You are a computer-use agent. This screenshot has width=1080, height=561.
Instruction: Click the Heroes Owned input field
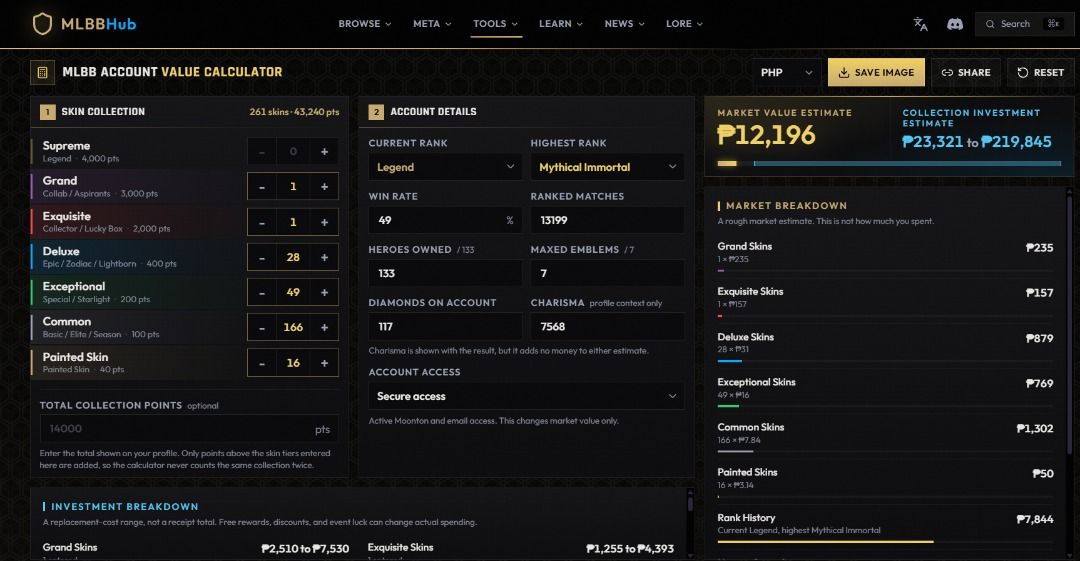click(445, 273)
